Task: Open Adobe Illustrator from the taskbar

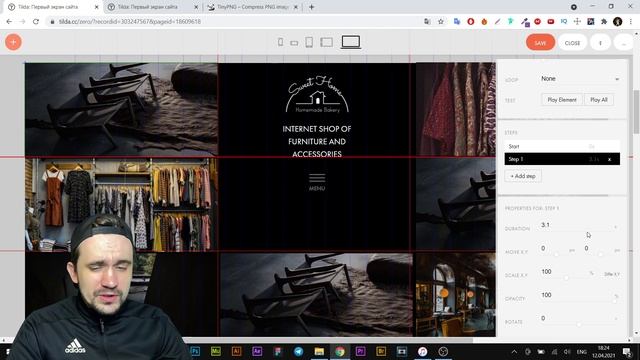Action: pyautogui.click(x=236, y=351)
